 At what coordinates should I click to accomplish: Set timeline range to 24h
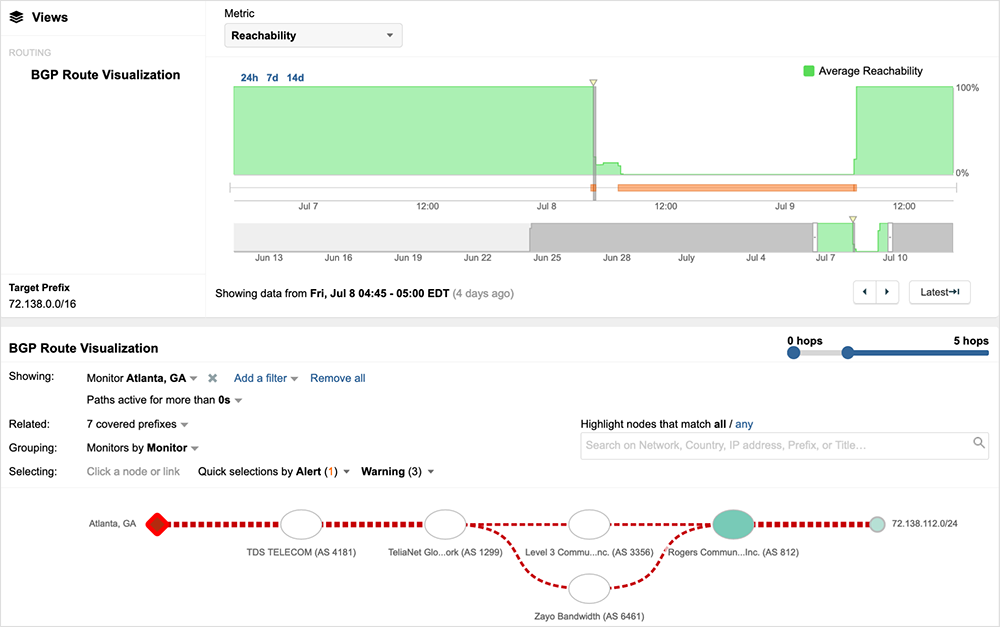(250, 77)
